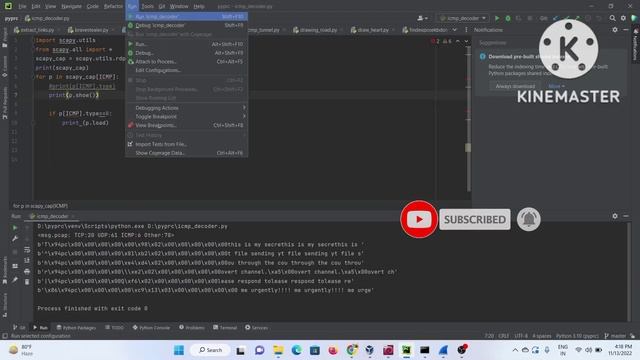Select Debug 'icmp_decoder' menu entry
The height and width of the screenshot is (360, 640).
[187, 25]
